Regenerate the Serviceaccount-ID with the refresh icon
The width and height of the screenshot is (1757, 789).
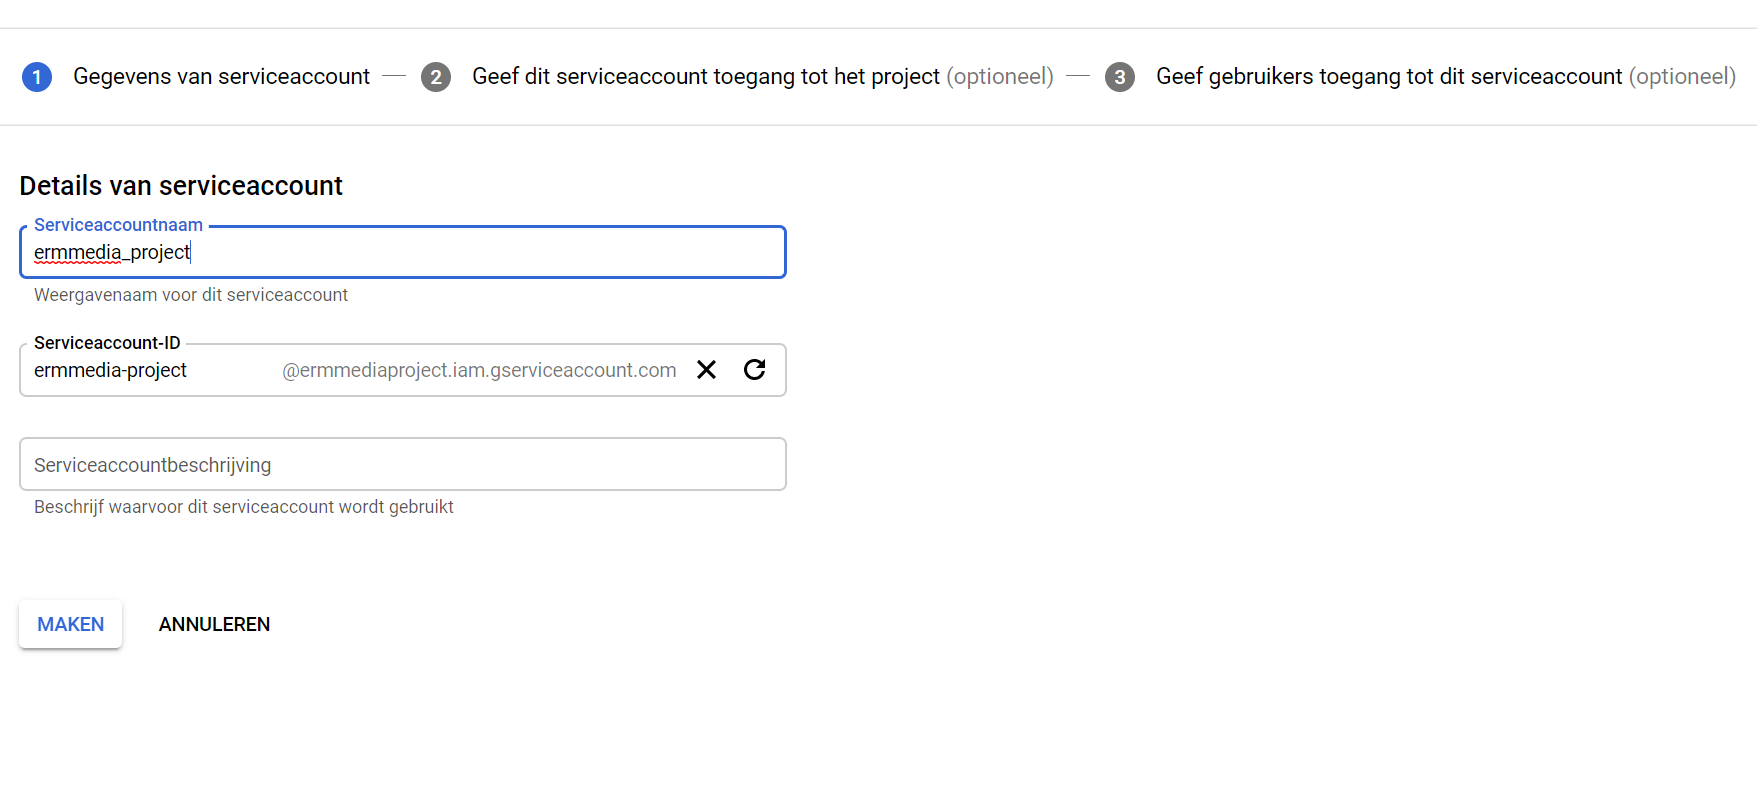pyautogui.click(x=755, y=370)
